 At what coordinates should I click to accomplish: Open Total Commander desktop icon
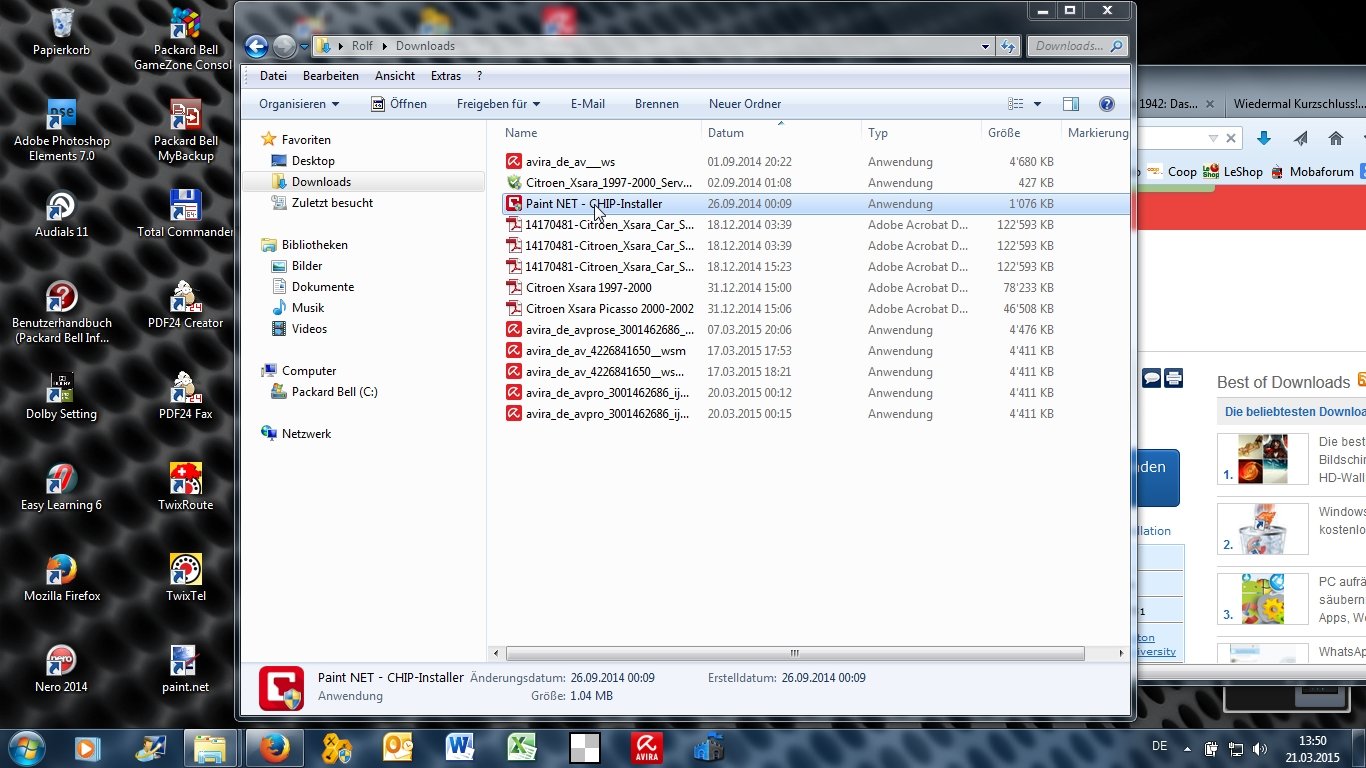[x=185, y=214]
